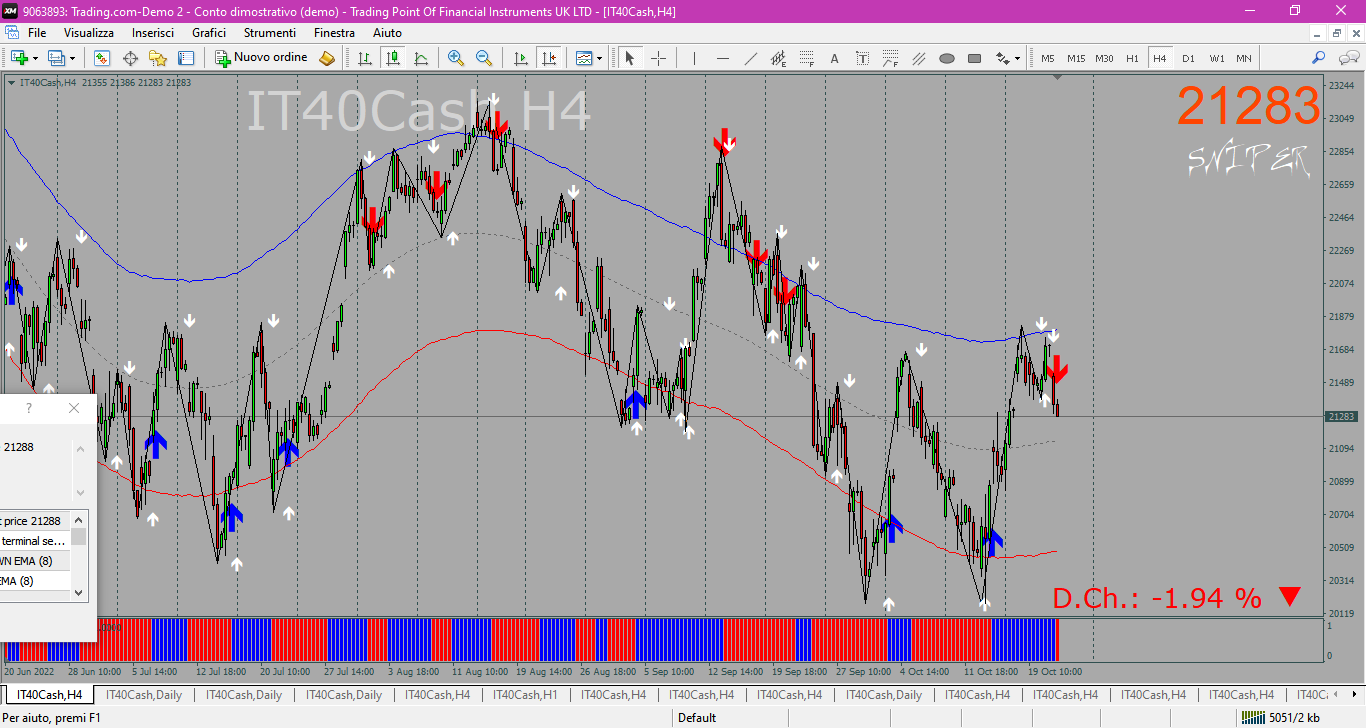Expand the Indicators dropdown arrow

[600, 58]
